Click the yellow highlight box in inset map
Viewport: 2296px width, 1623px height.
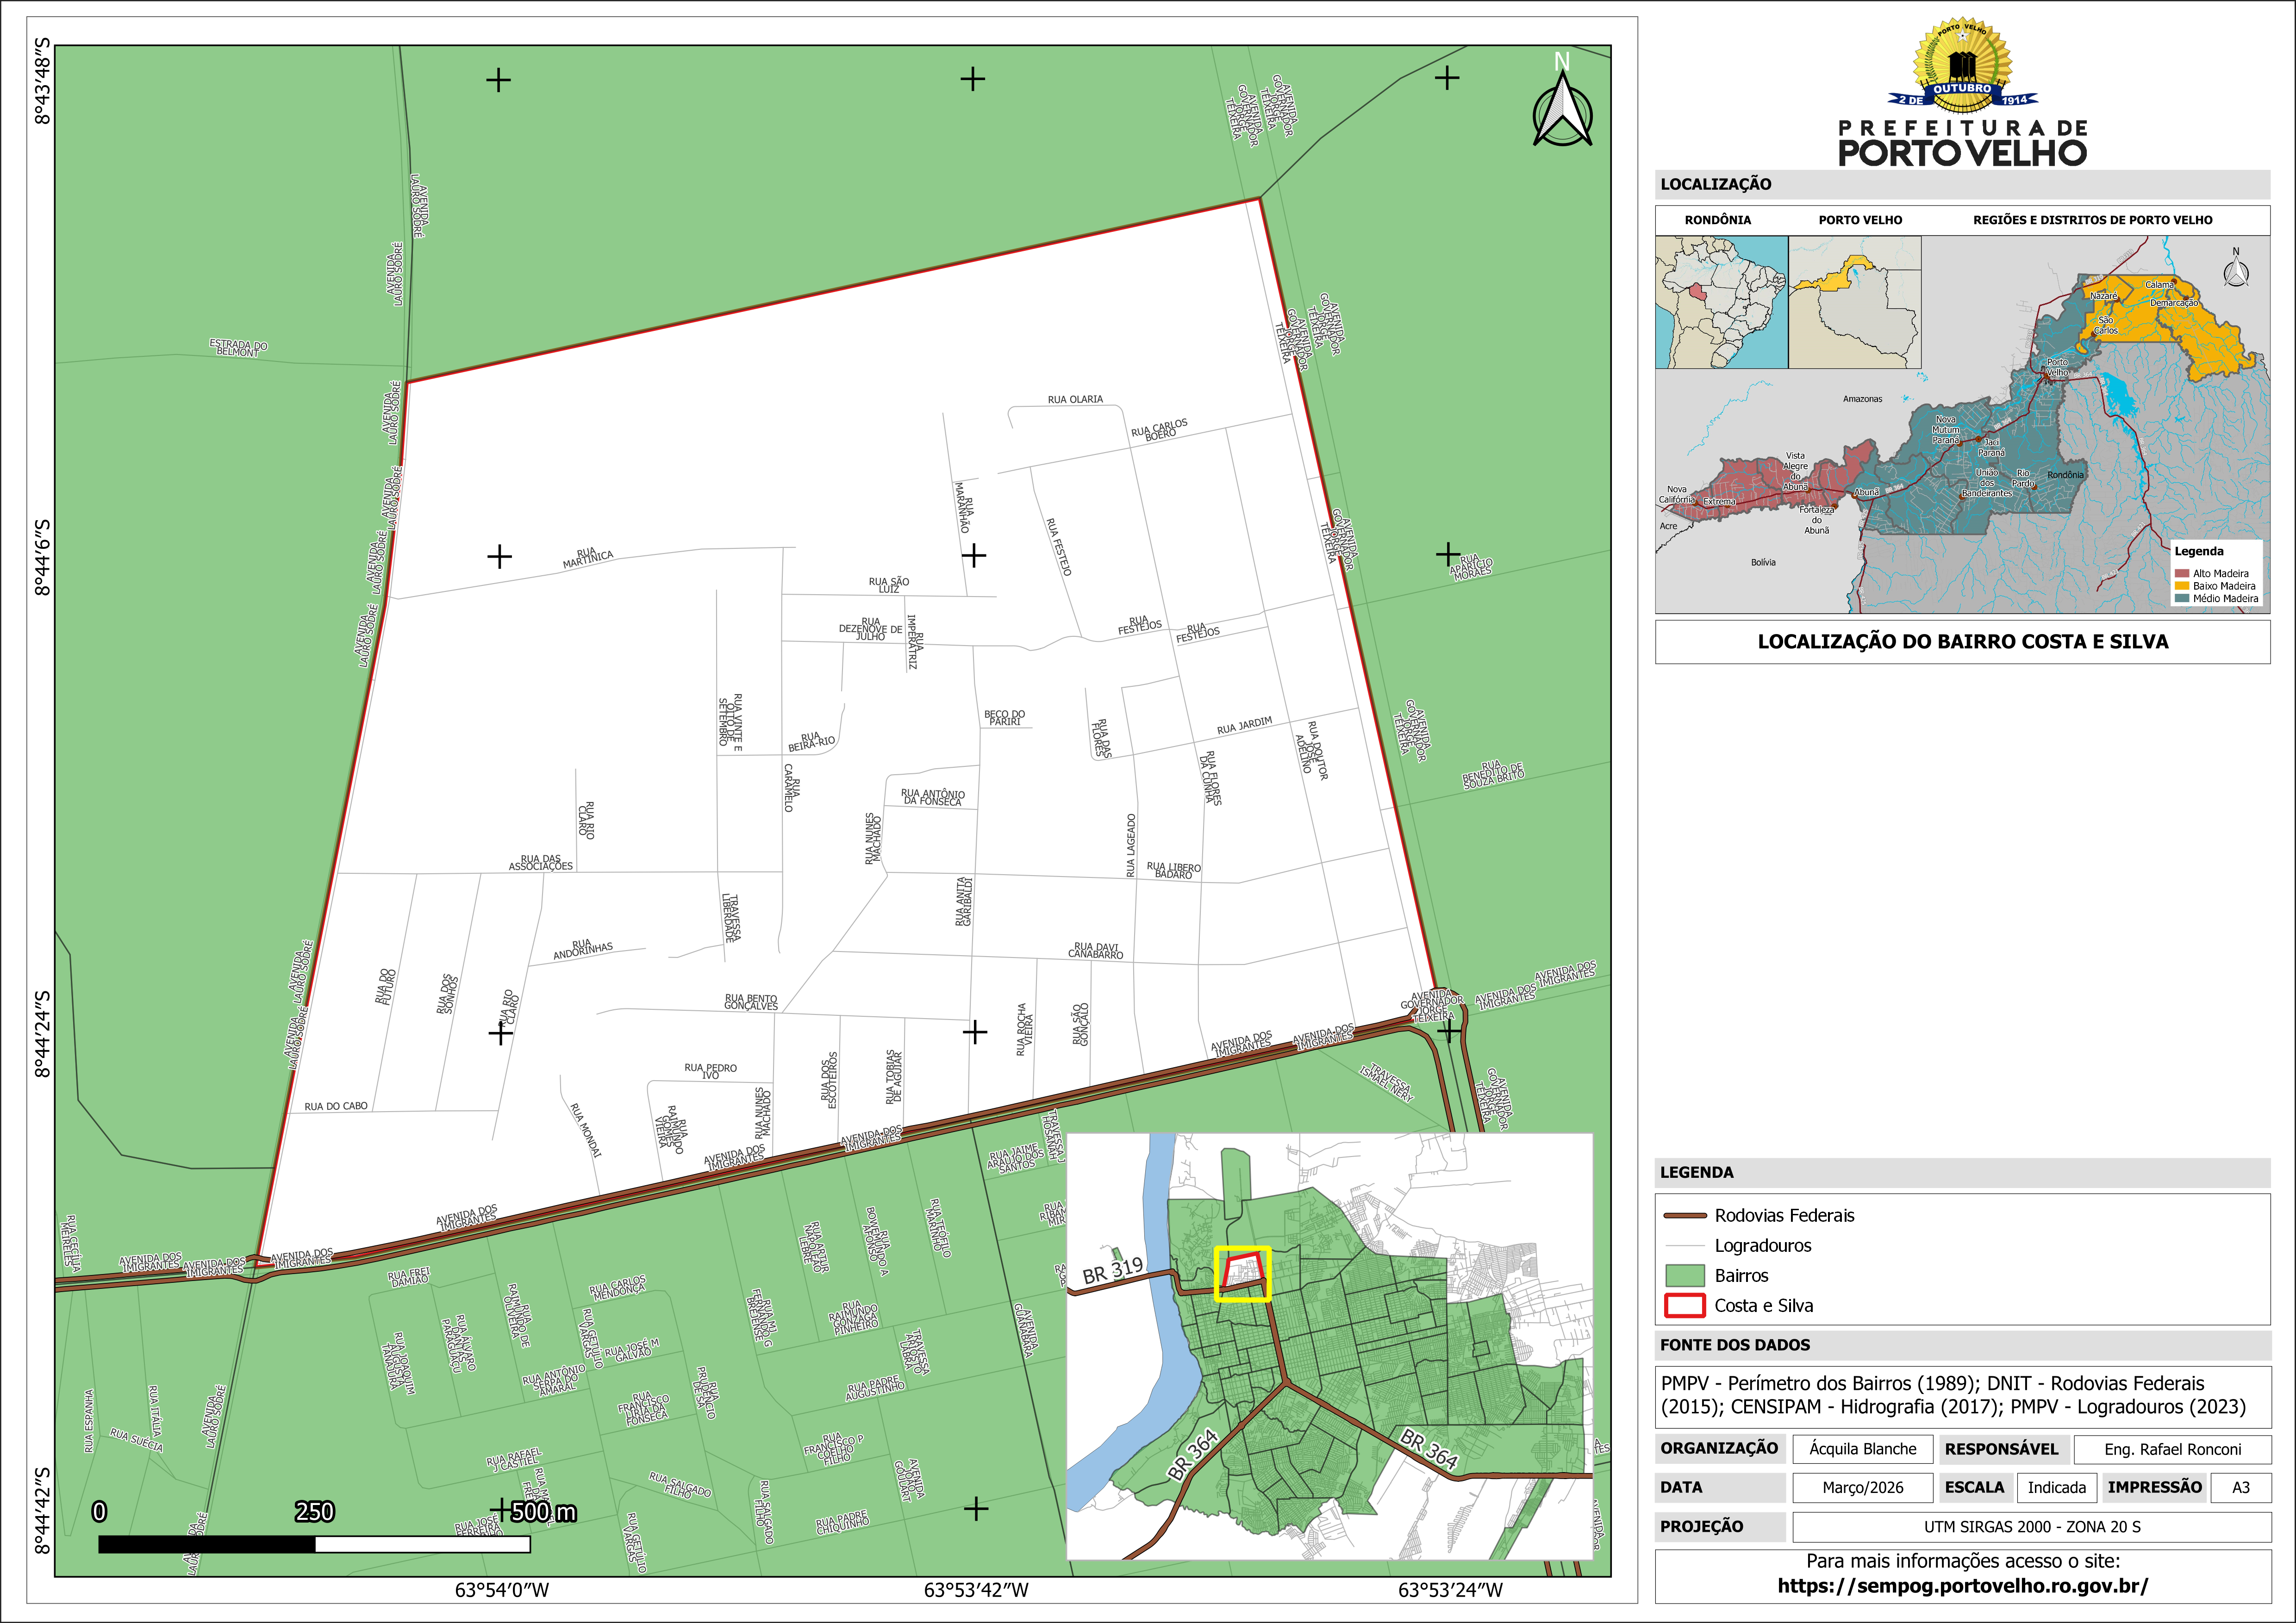(x=1242, y=1273)
